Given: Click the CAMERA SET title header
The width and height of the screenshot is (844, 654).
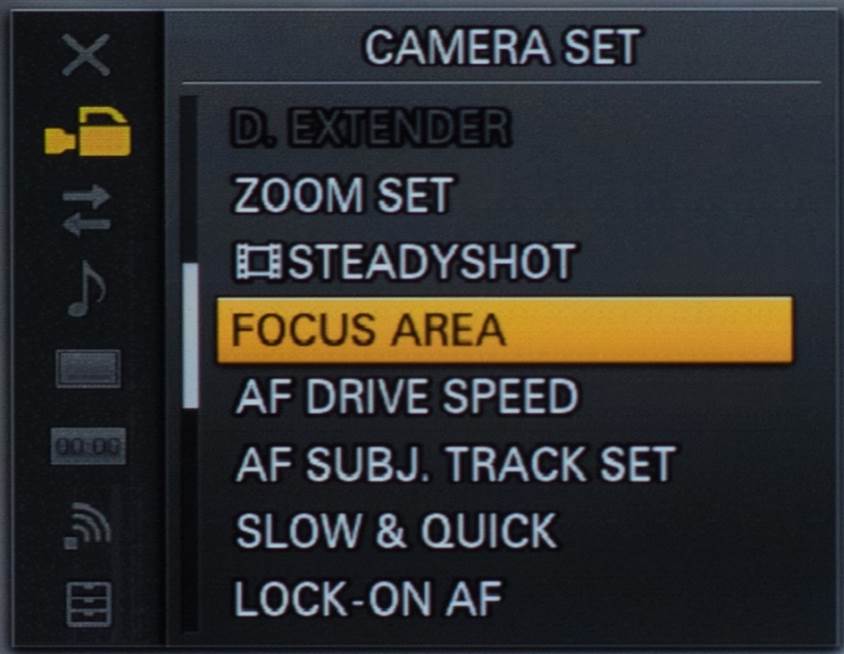Looking at the screenshot, I should click(x=503, y=47).
